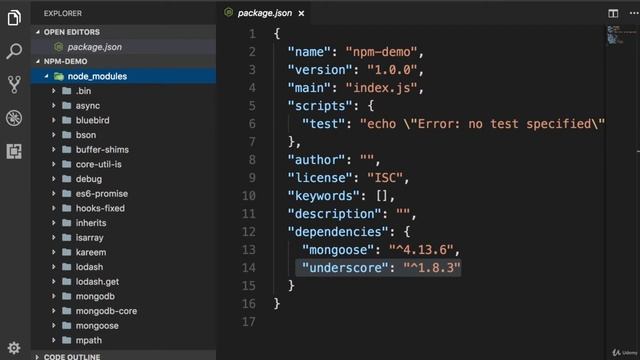Click the Split Editor icon
This screenshot has height=360, width=640.
pos(613,13)
